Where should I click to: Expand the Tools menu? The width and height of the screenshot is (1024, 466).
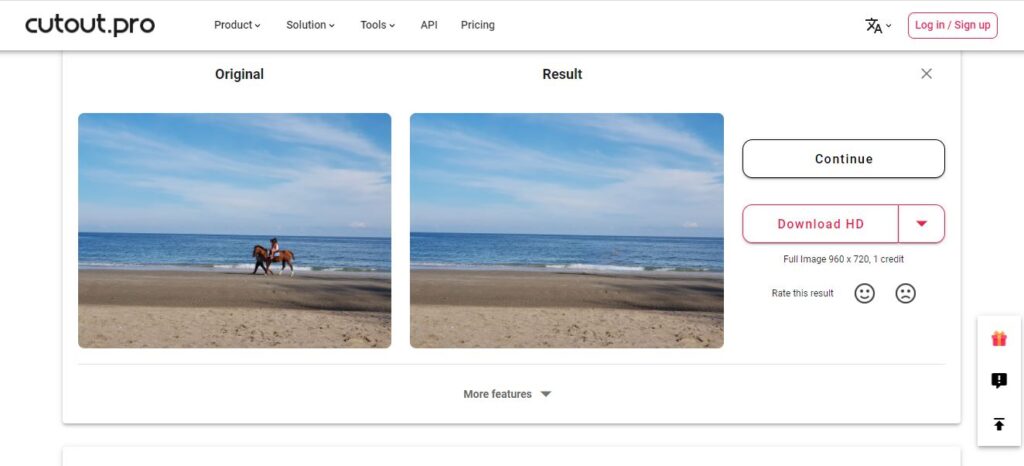(x=377, y=25)
